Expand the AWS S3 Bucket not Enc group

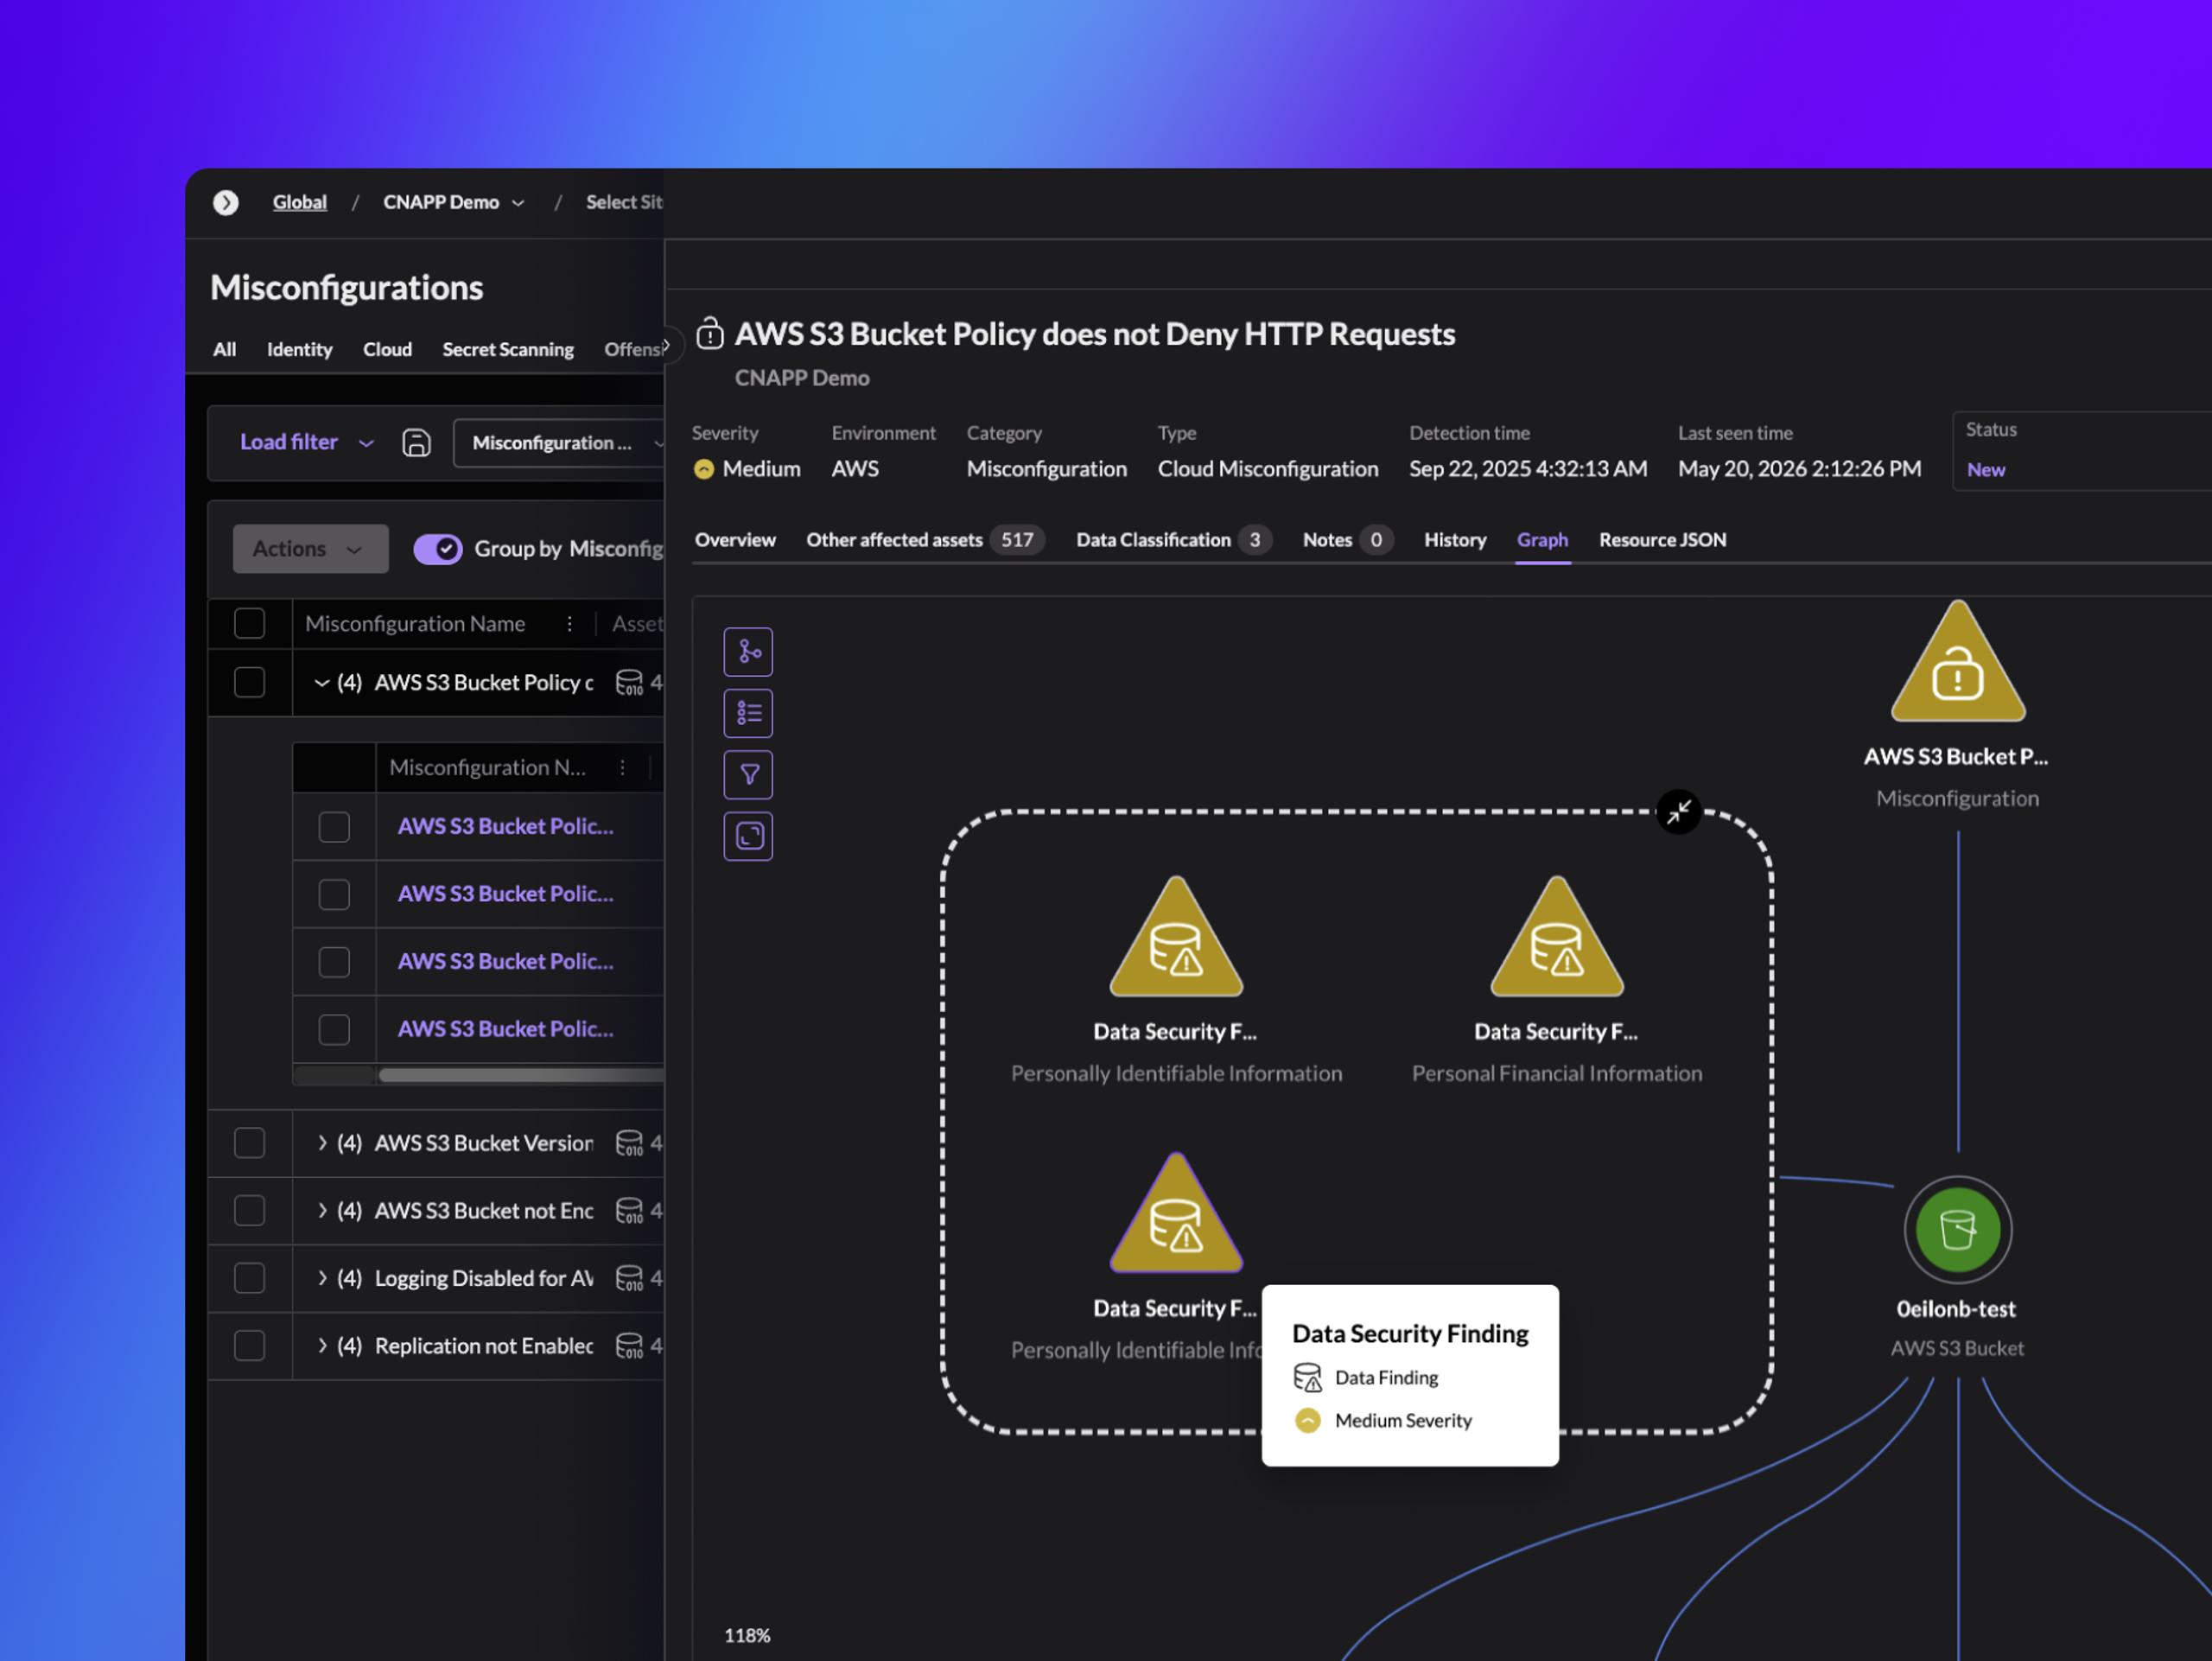321,1211
